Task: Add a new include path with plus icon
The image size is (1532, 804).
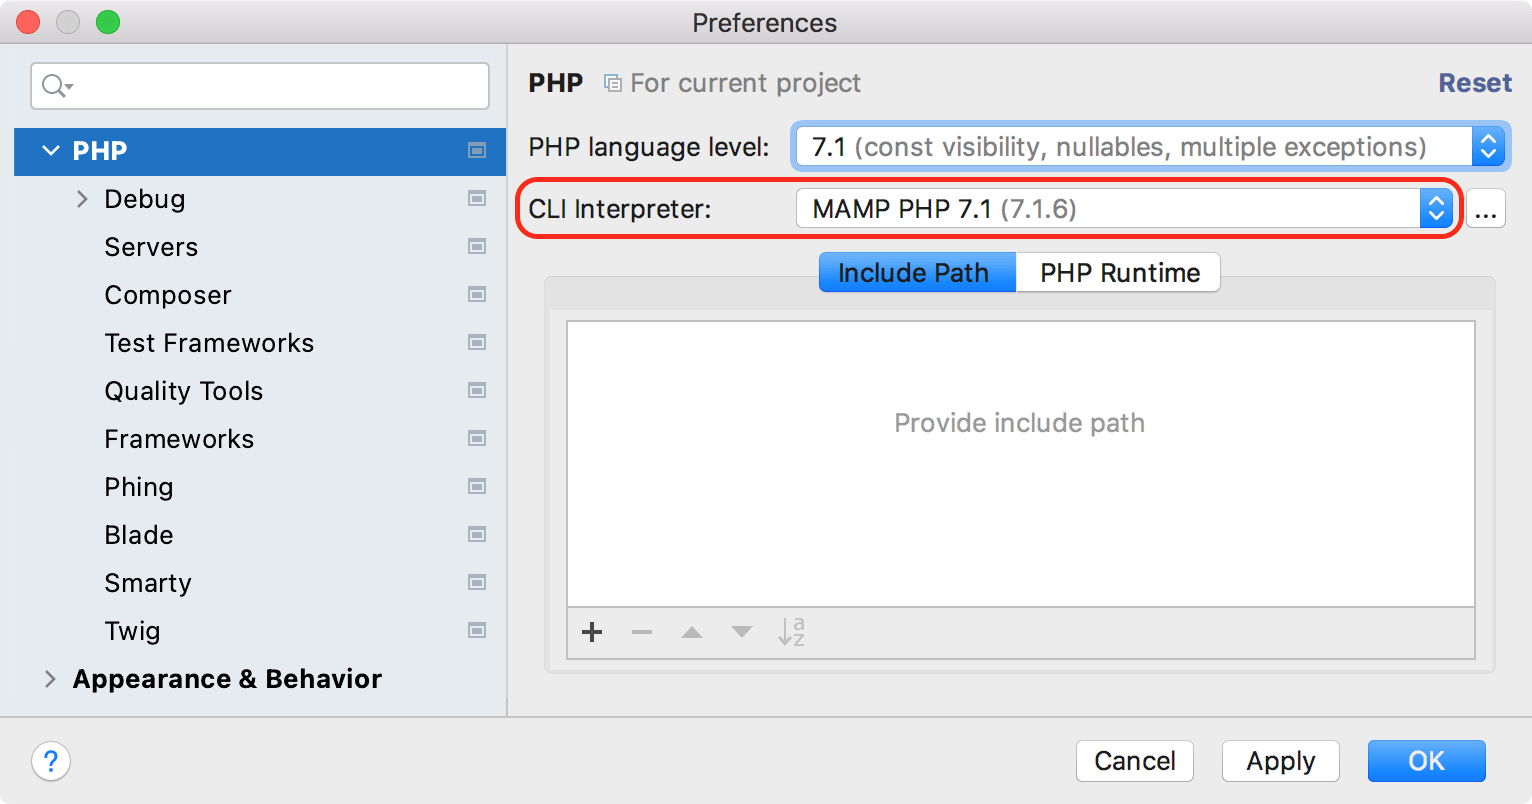Action: 592,632
